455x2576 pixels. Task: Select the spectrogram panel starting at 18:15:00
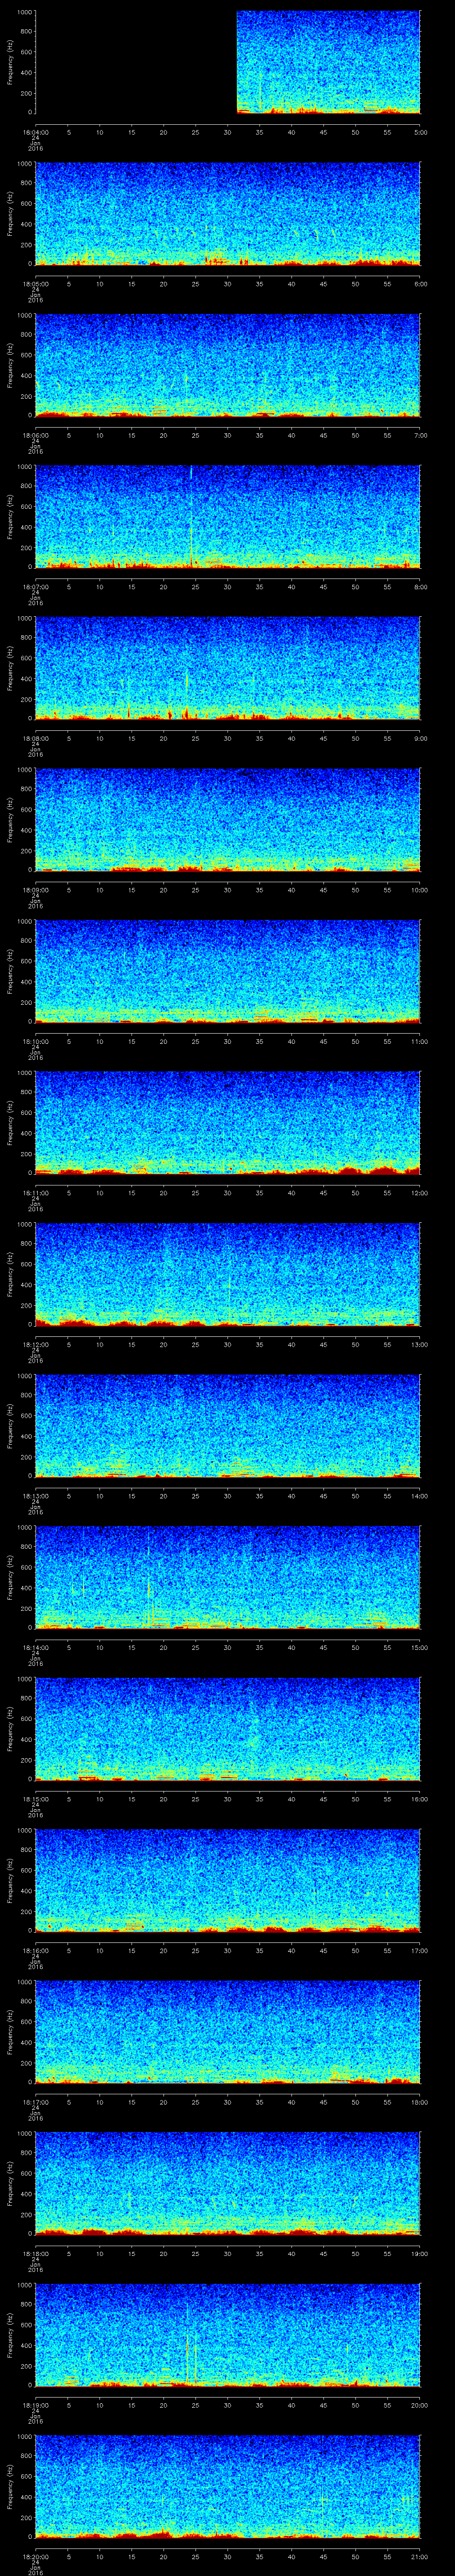pyautogui.click(x=228, y=1729)
